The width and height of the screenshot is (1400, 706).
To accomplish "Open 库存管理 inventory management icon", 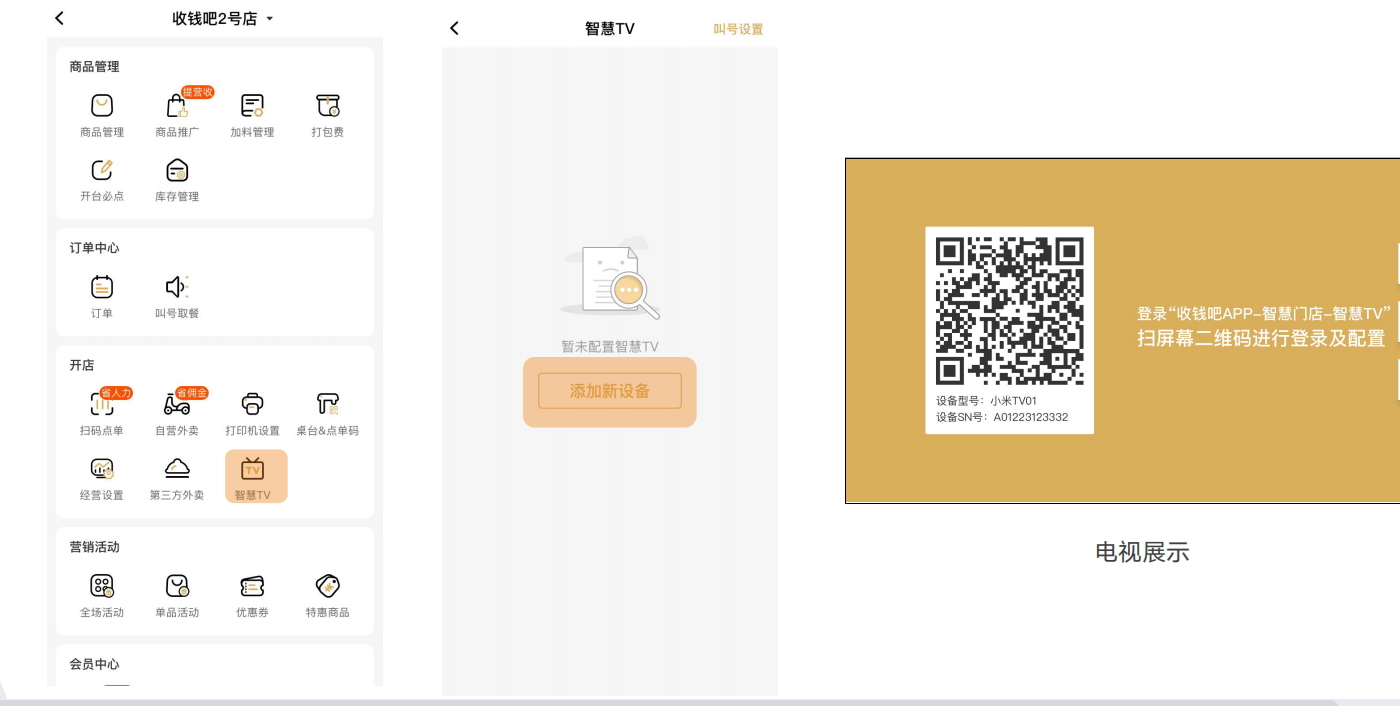I will pyautogui.click(x=177, y=170).
